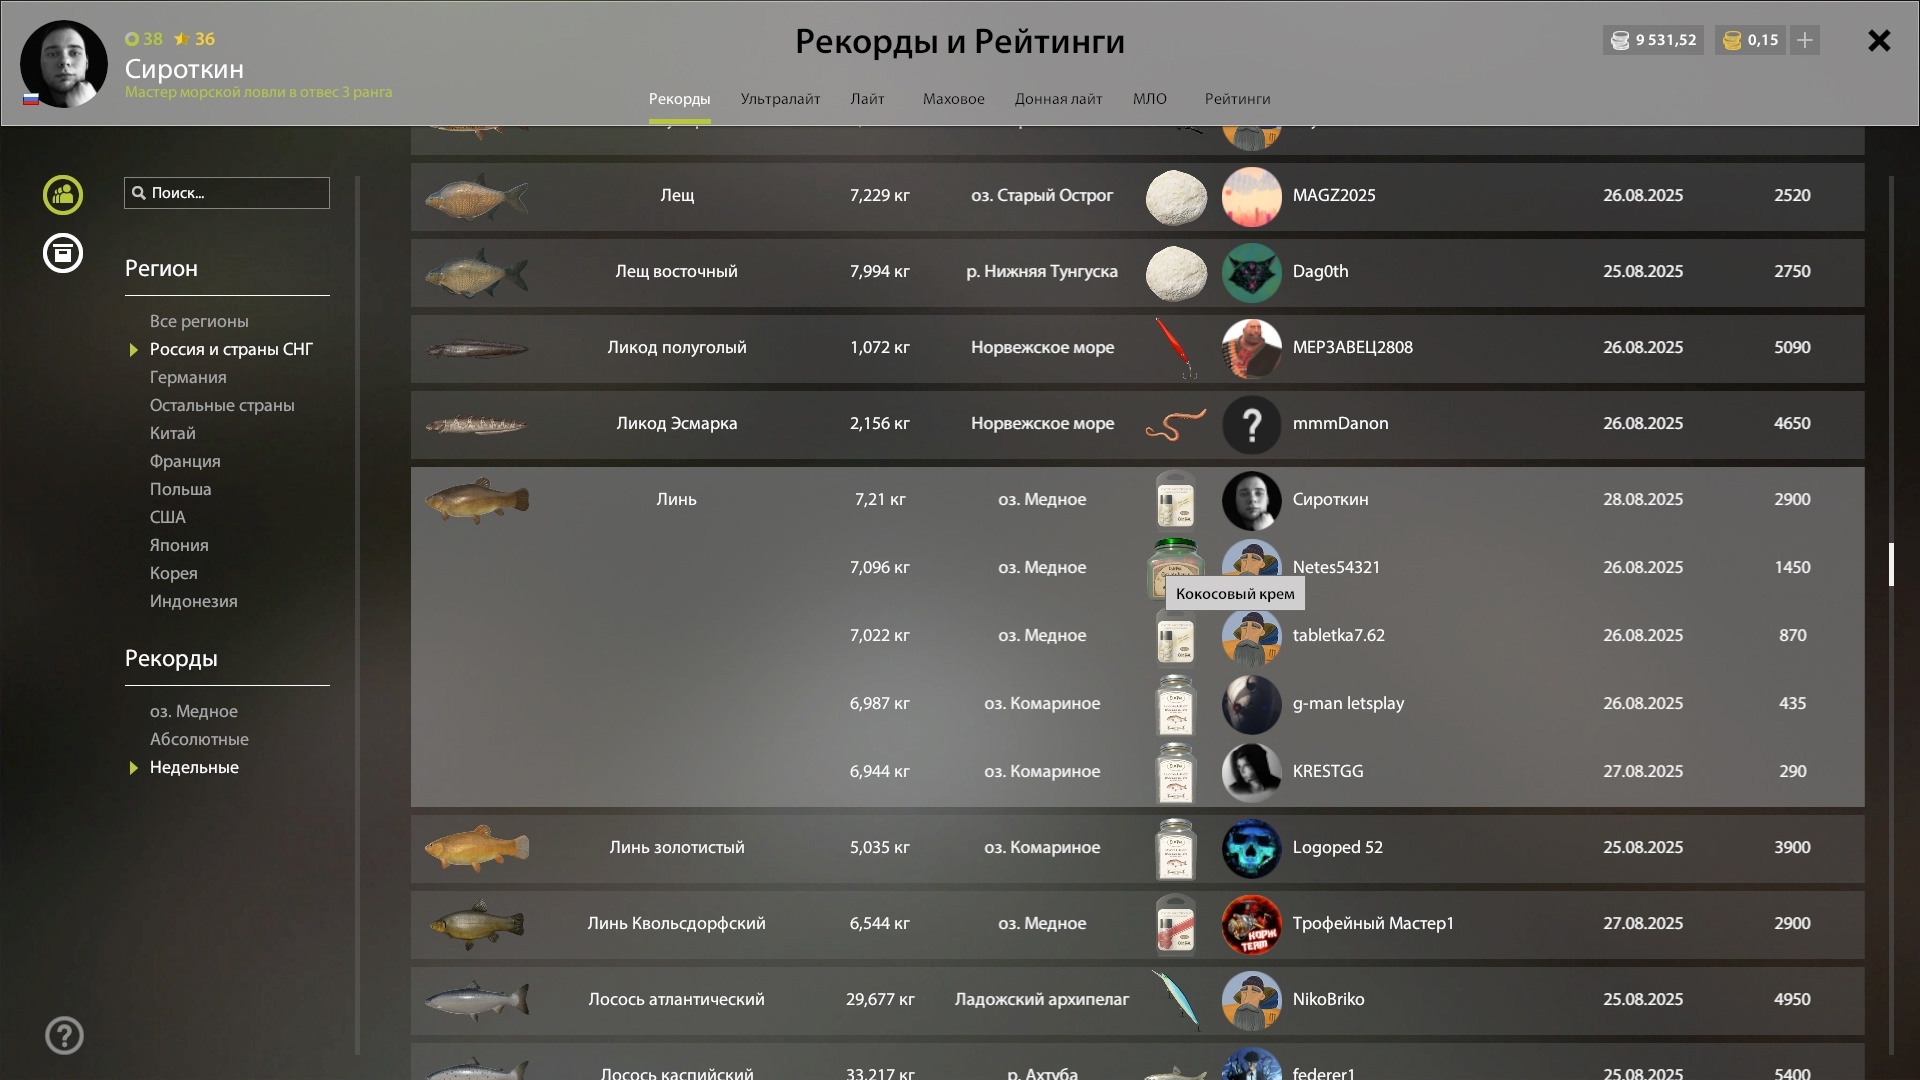1920x1080 pixels.
Task: Click the Линь золотистый fish name
Action: pos(677,847)
